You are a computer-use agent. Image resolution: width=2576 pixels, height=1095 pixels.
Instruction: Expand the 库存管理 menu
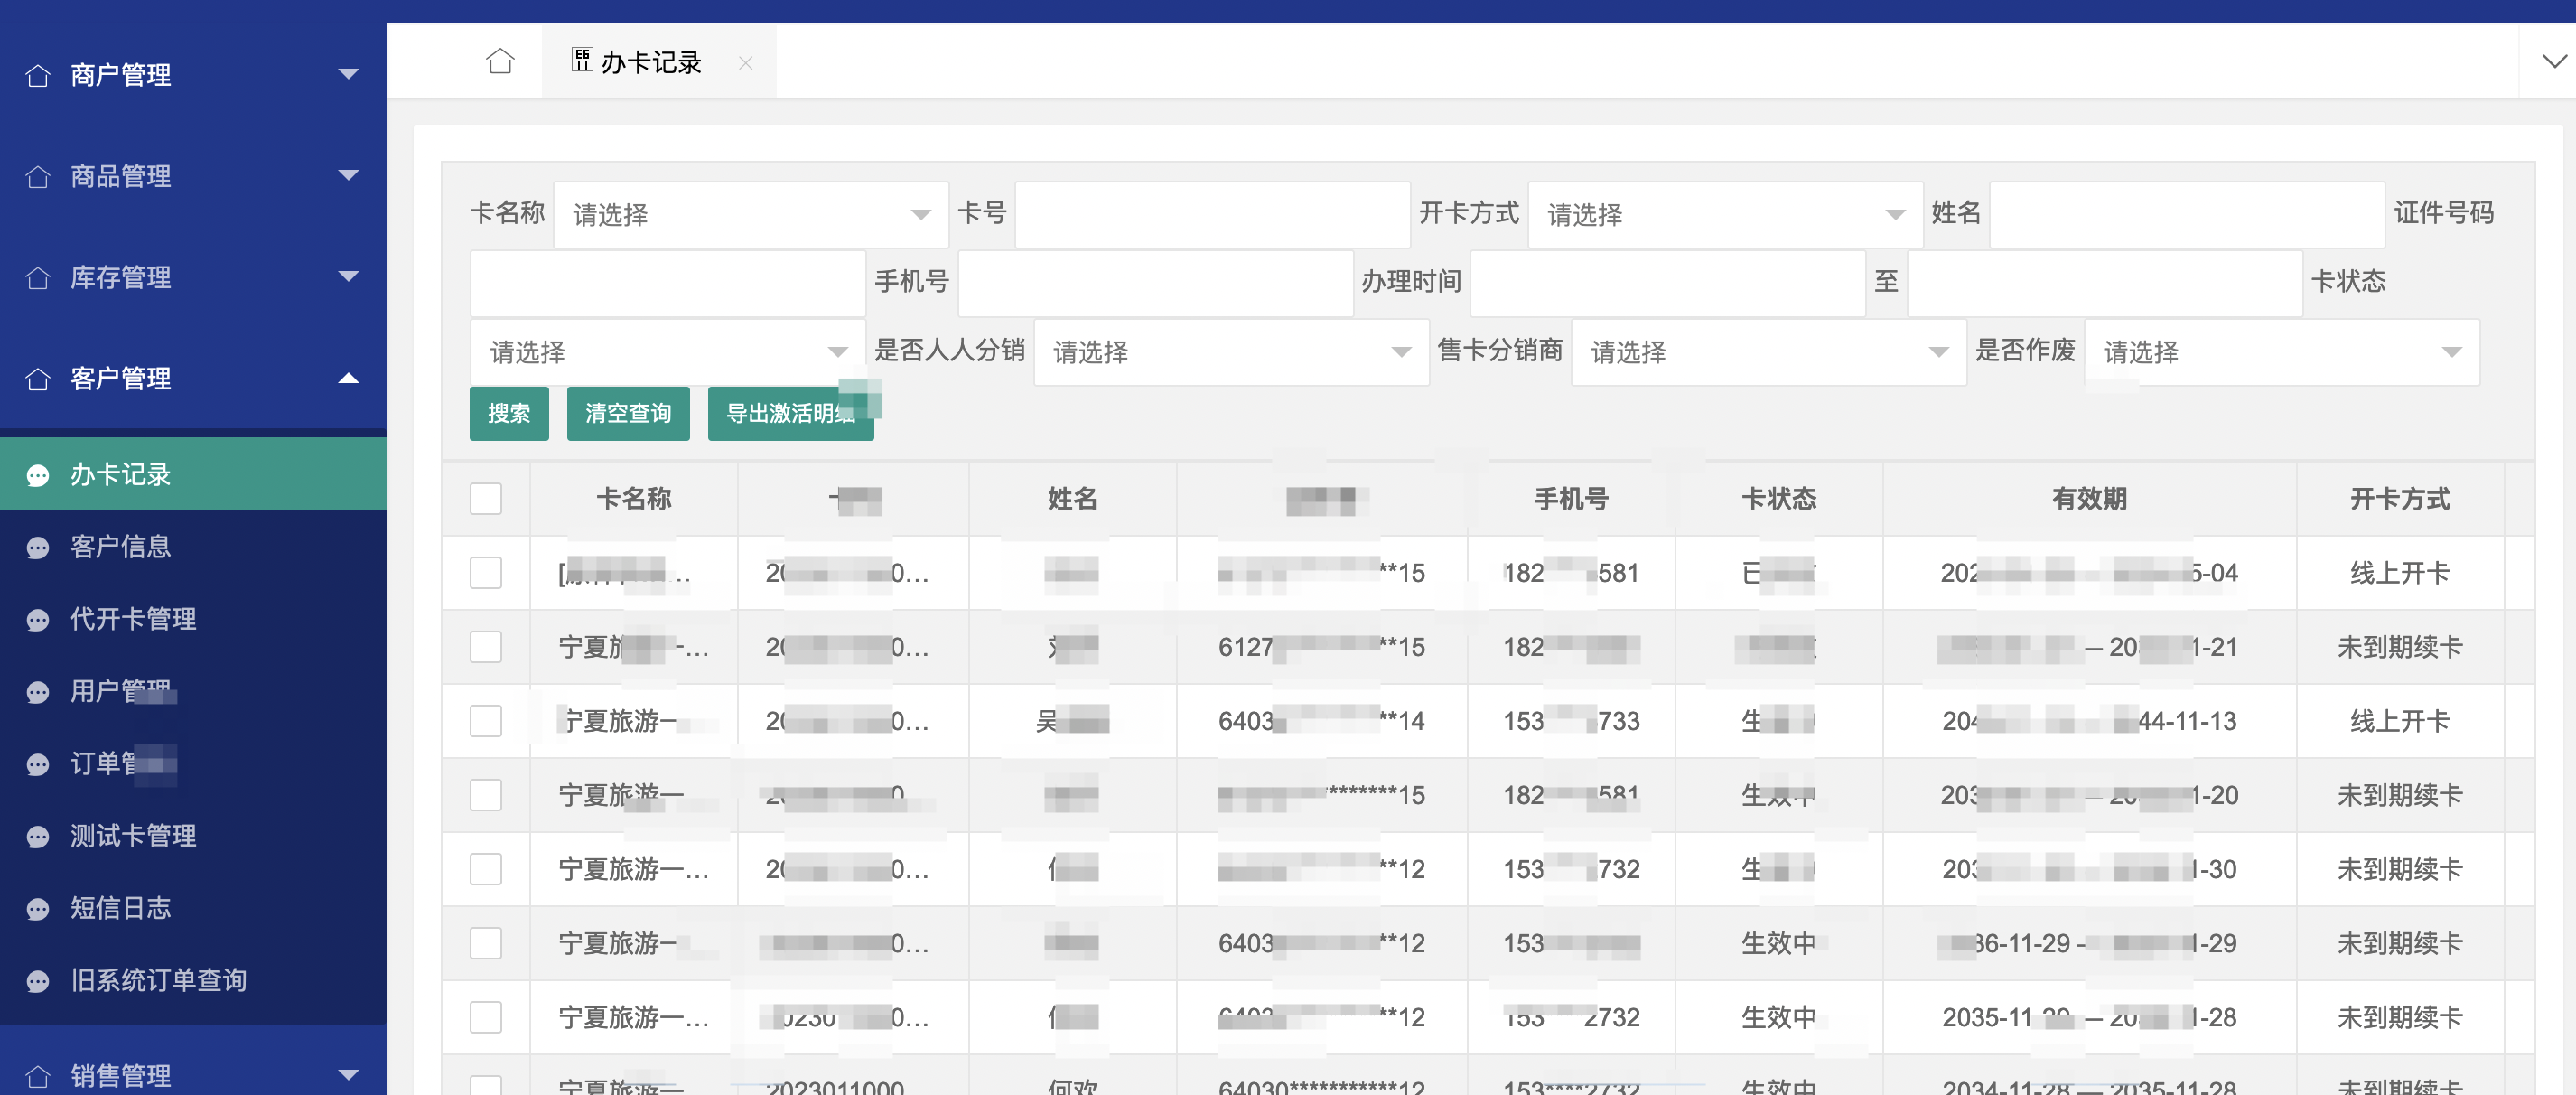click(x=348, y=277)
